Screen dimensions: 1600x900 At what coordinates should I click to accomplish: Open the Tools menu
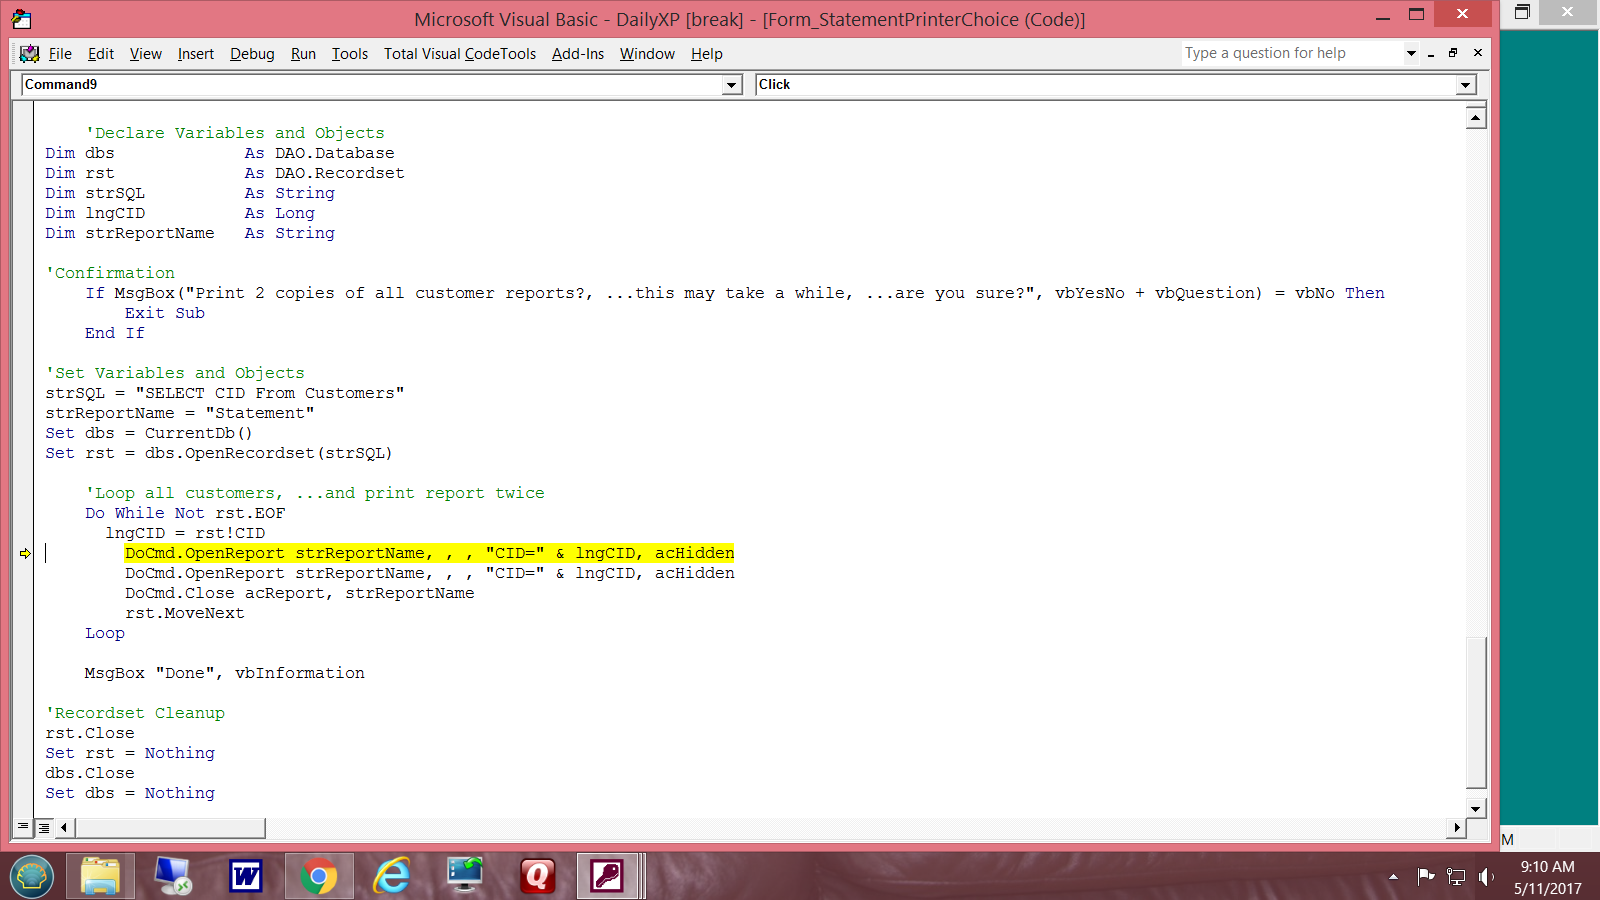click(x=350, y=54)
